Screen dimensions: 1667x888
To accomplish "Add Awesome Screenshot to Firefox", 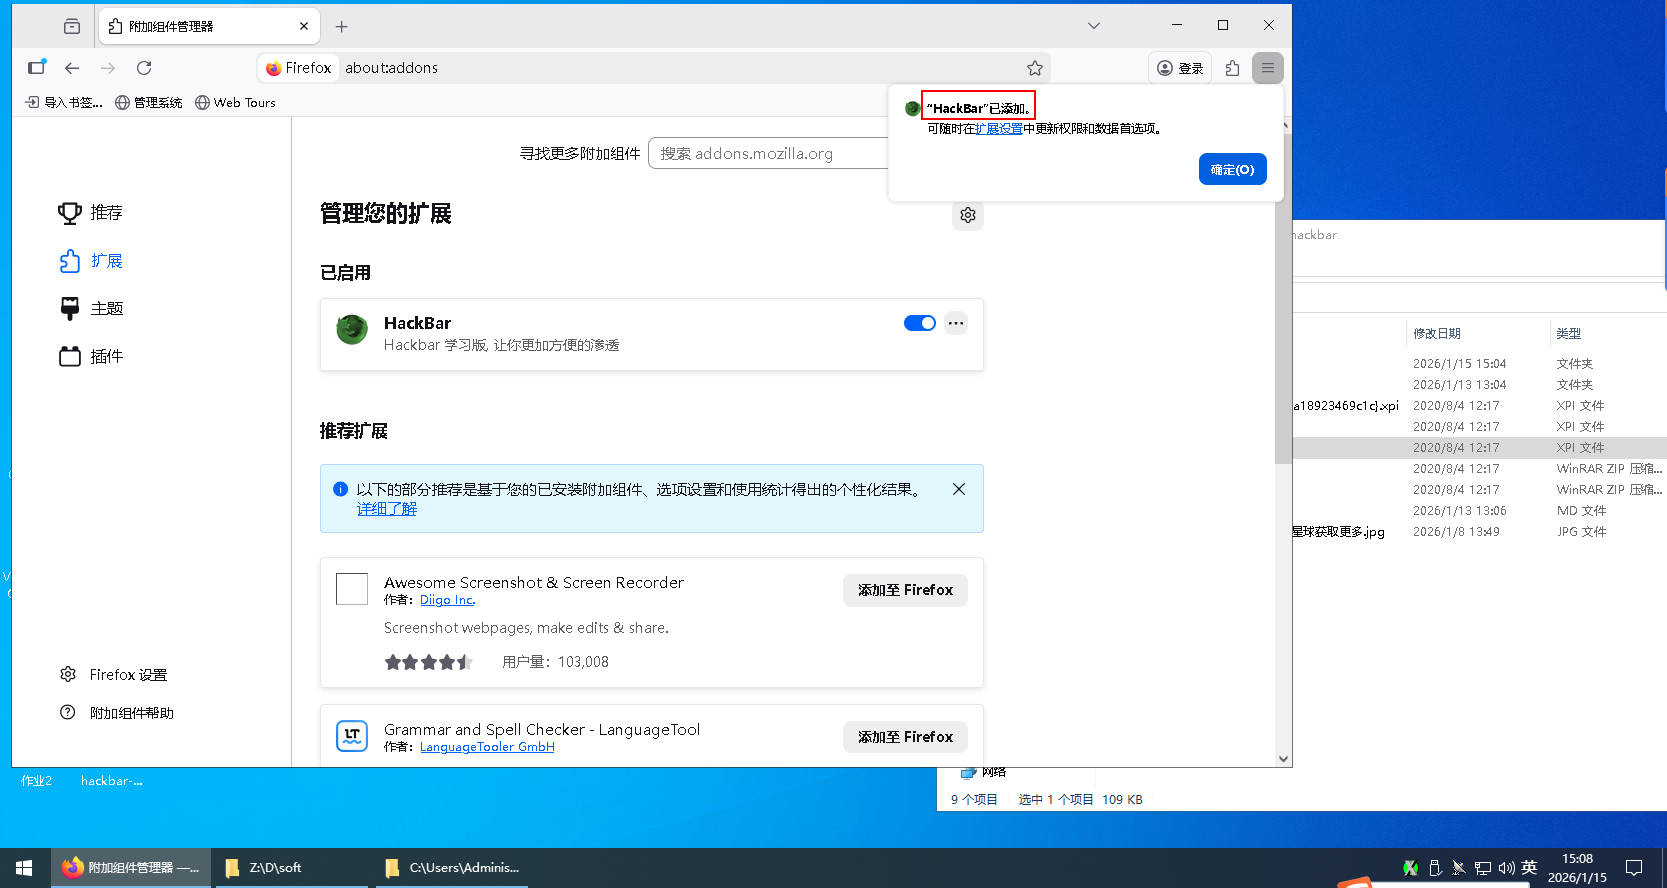I will click(x=905, y=590).
